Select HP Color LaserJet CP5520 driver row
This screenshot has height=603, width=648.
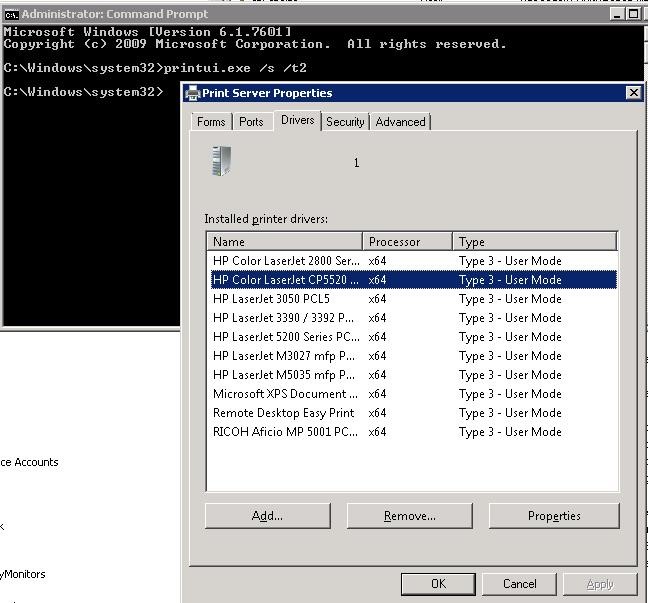click(414, 280)
